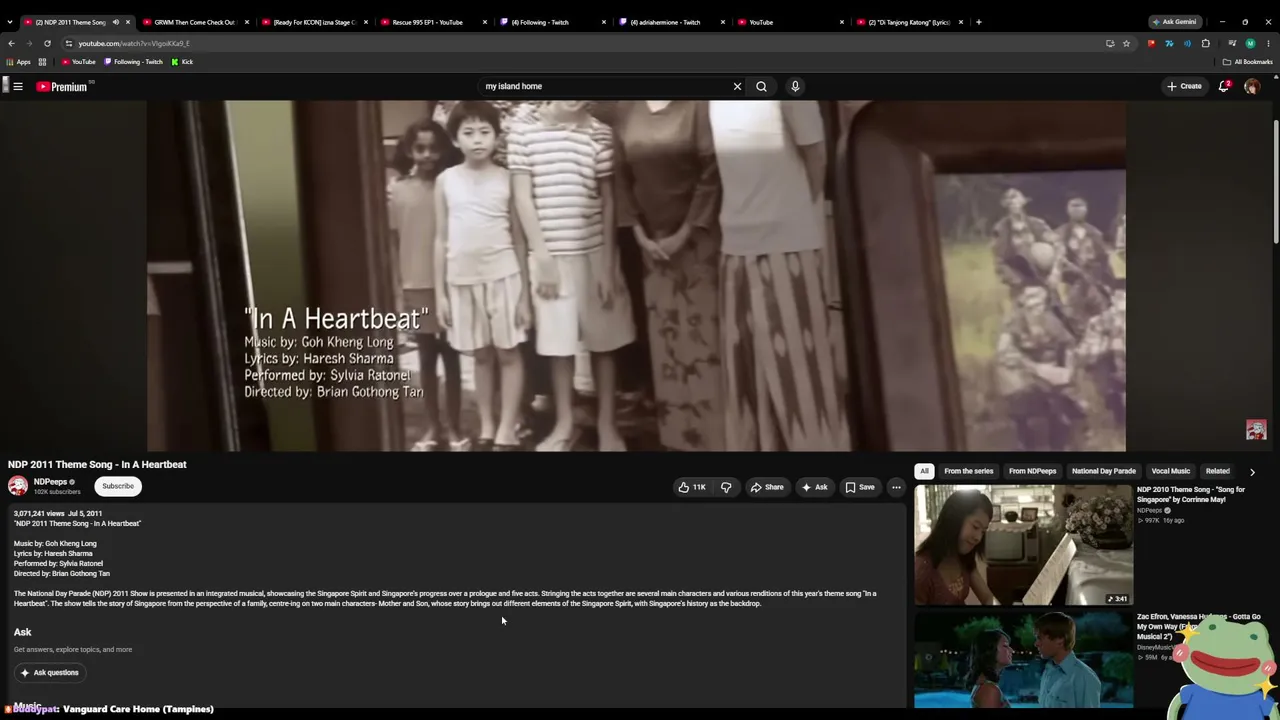Image resolution: width=1280 pixels, height=720 pixels.
Task: Switch to the Ready For KCON izna tab
Action: tap(315, 22)
